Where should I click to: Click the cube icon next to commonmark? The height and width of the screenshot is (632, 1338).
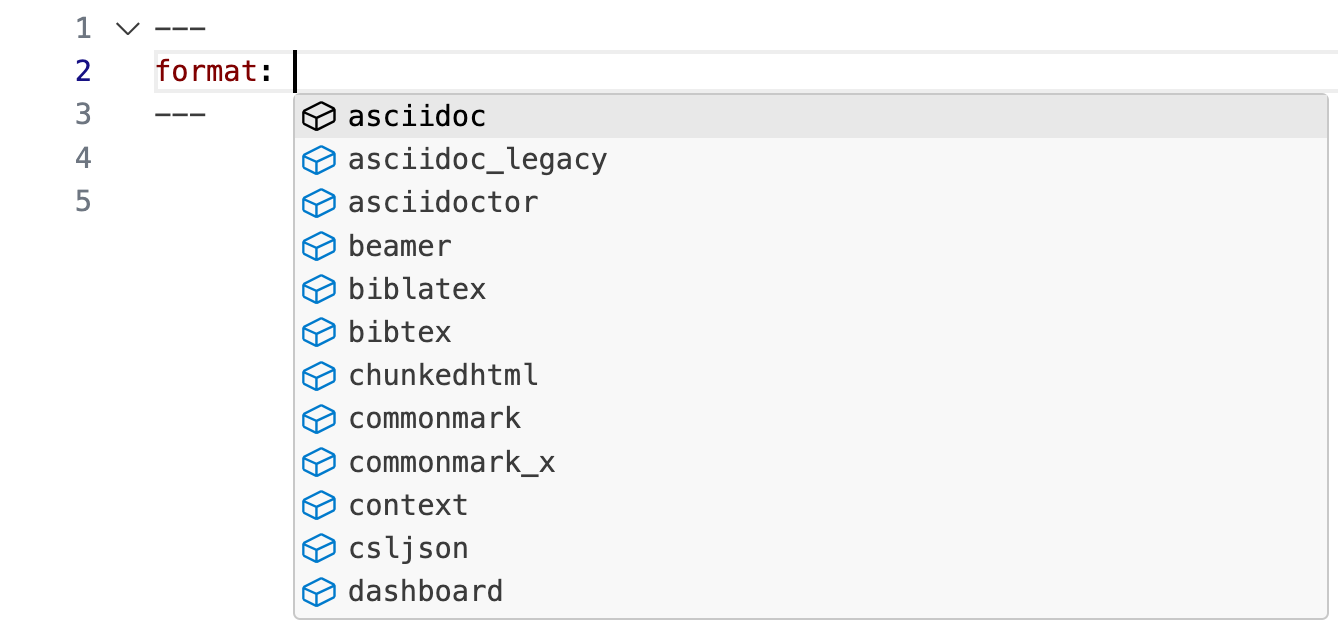[x=318, y=418]
